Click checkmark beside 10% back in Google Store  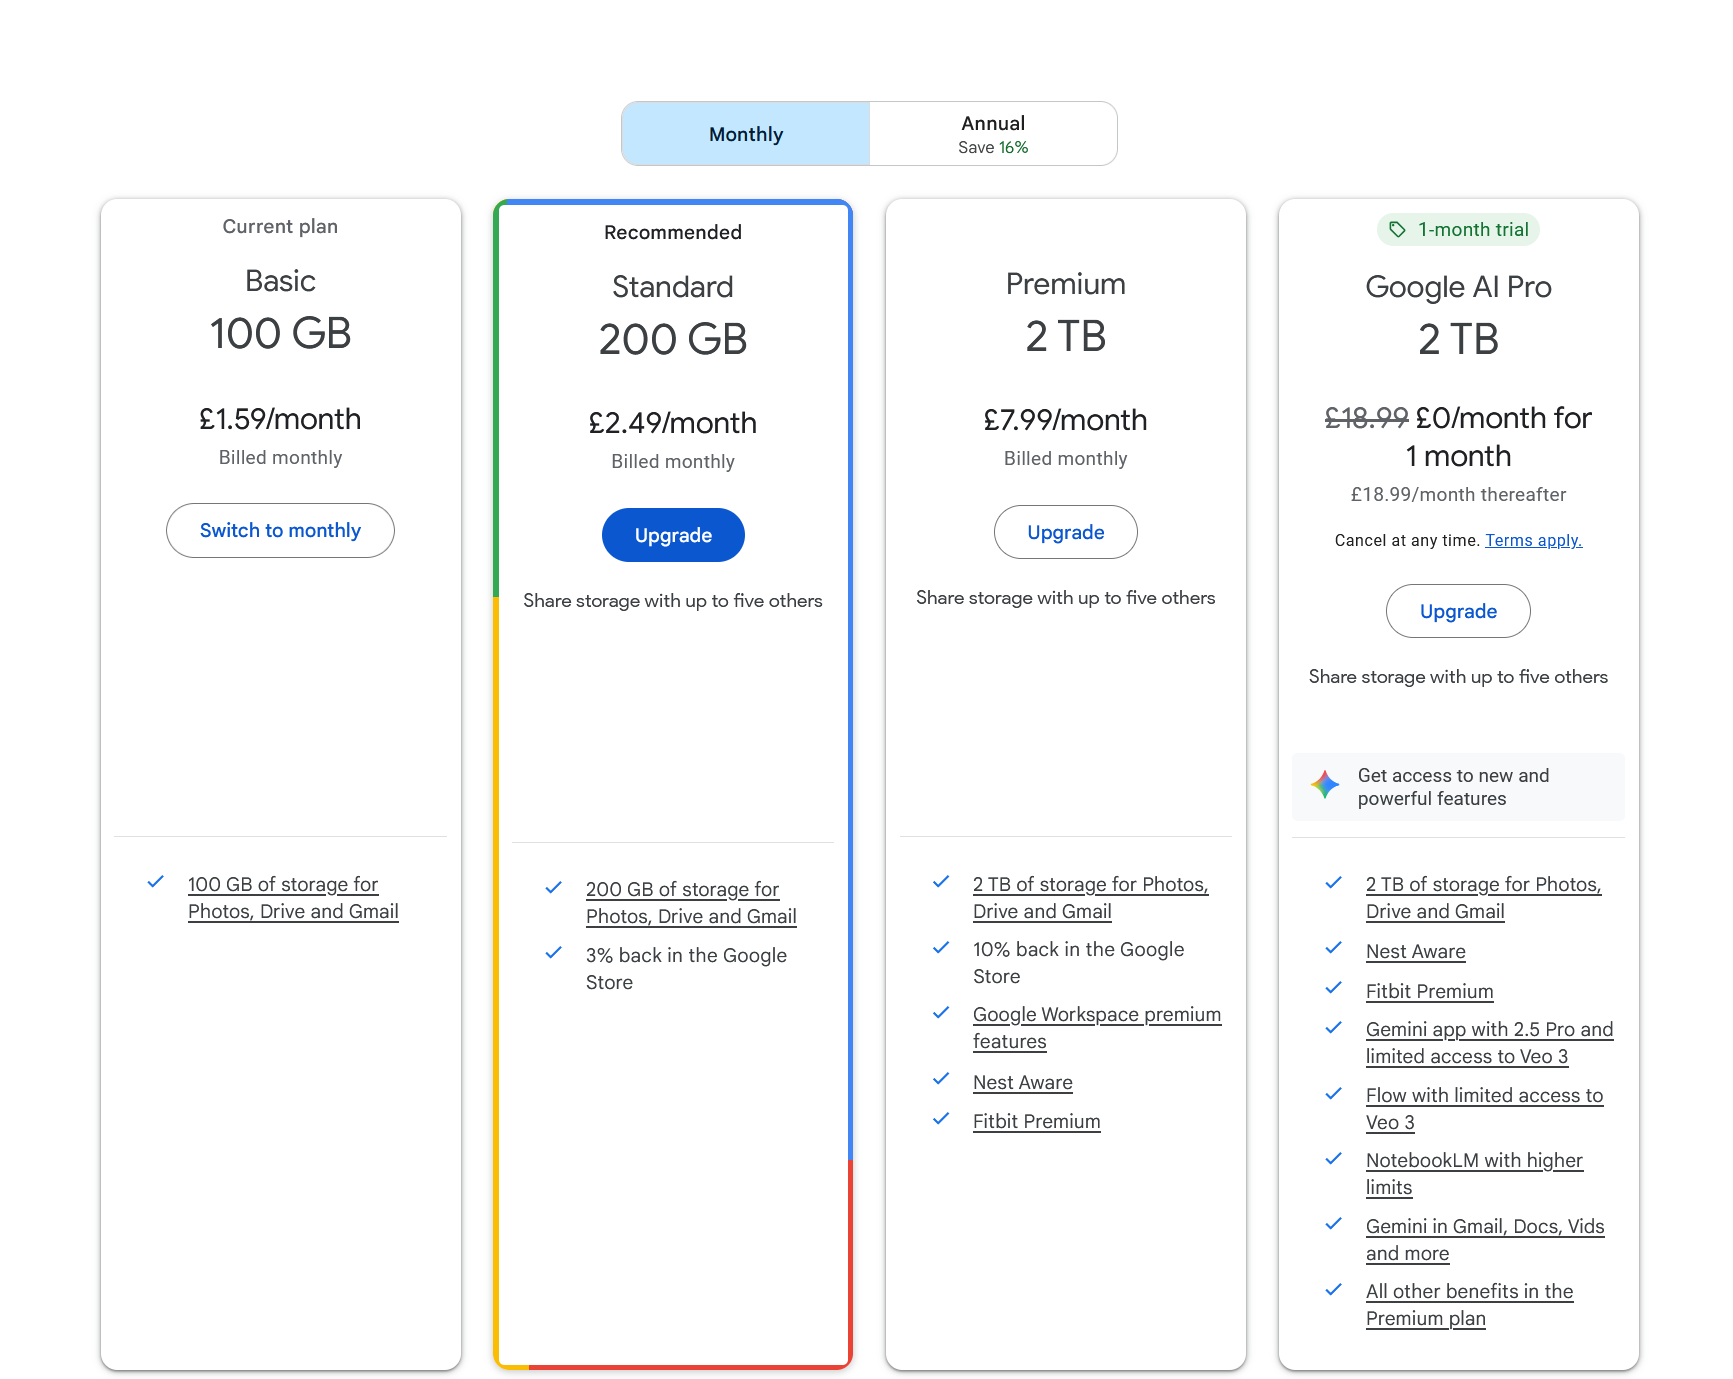click(941, 947)
